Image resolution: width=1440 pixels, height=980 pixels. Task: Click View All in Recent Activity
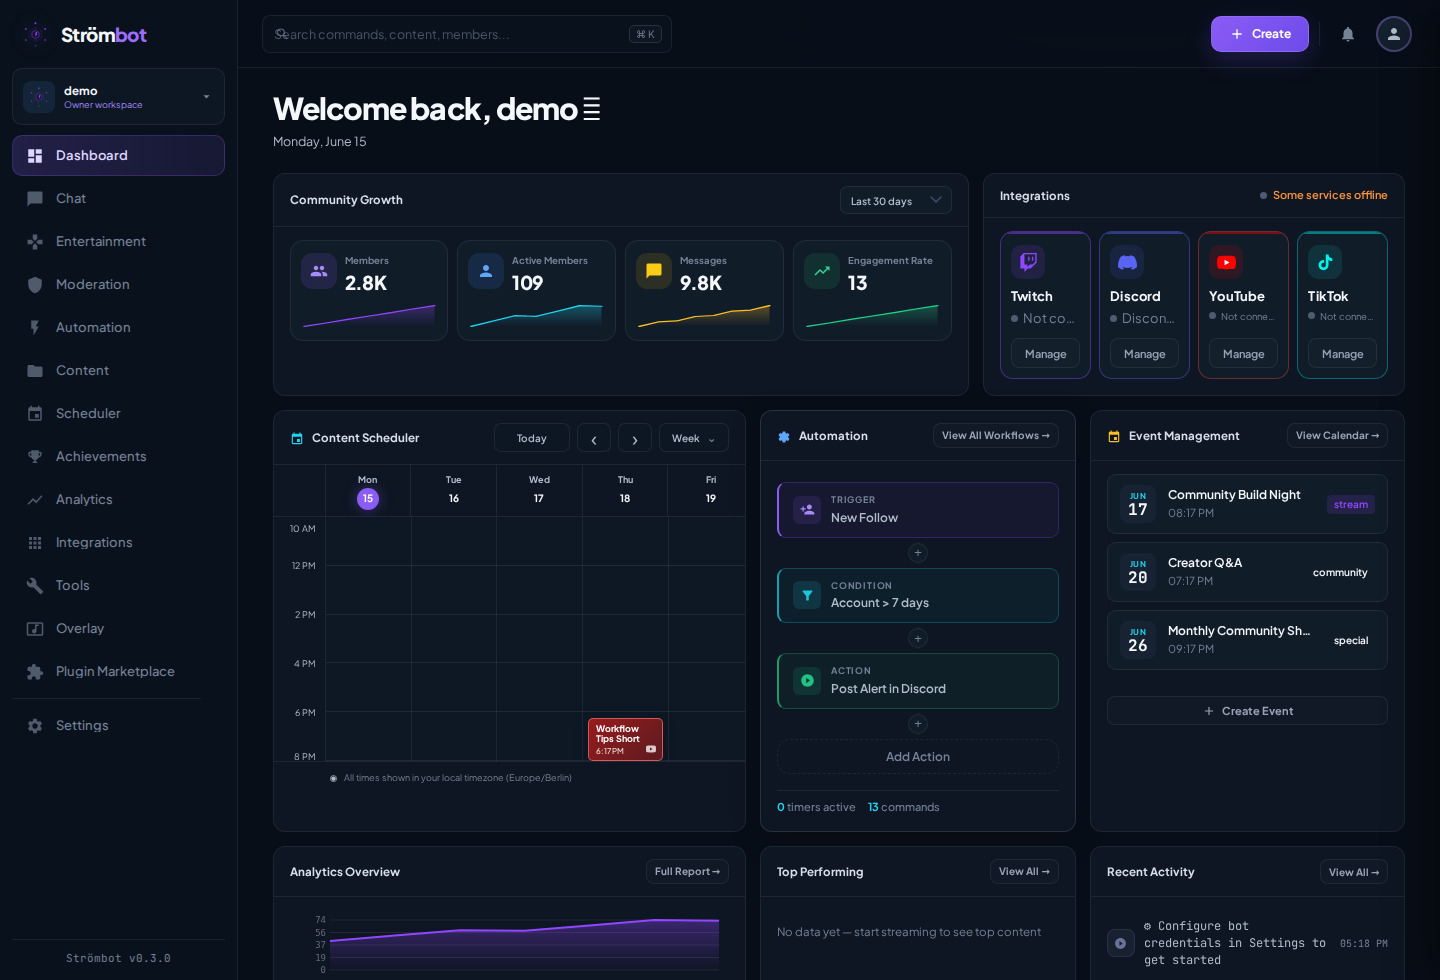1354,872
